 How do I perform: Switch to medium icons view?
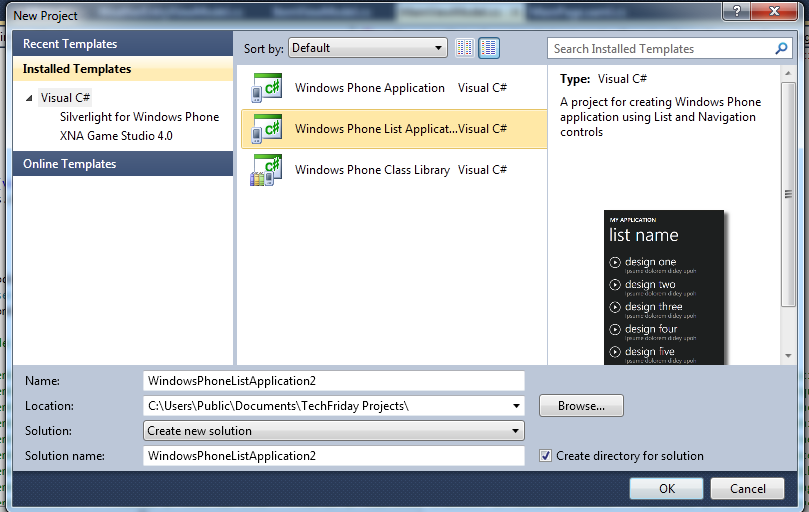489,48
